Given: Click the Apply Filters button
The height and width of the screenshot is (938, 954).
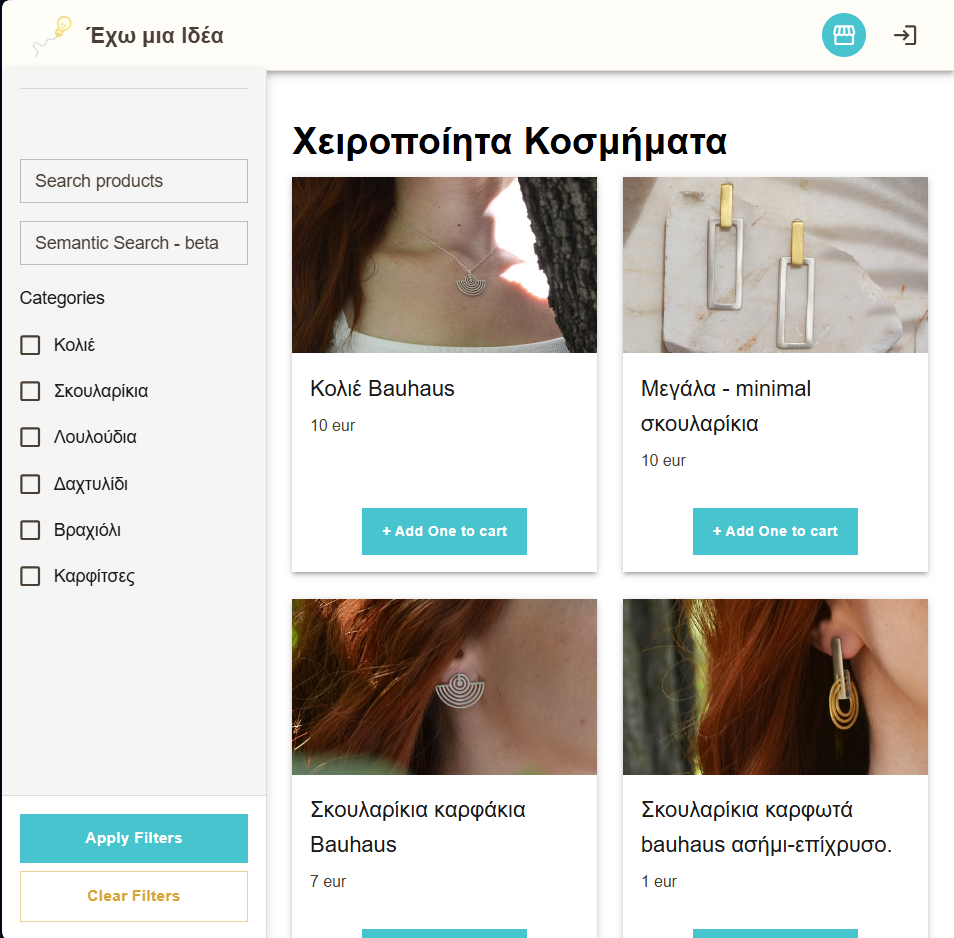Looking at the screenshot, I should pos(133,838).
